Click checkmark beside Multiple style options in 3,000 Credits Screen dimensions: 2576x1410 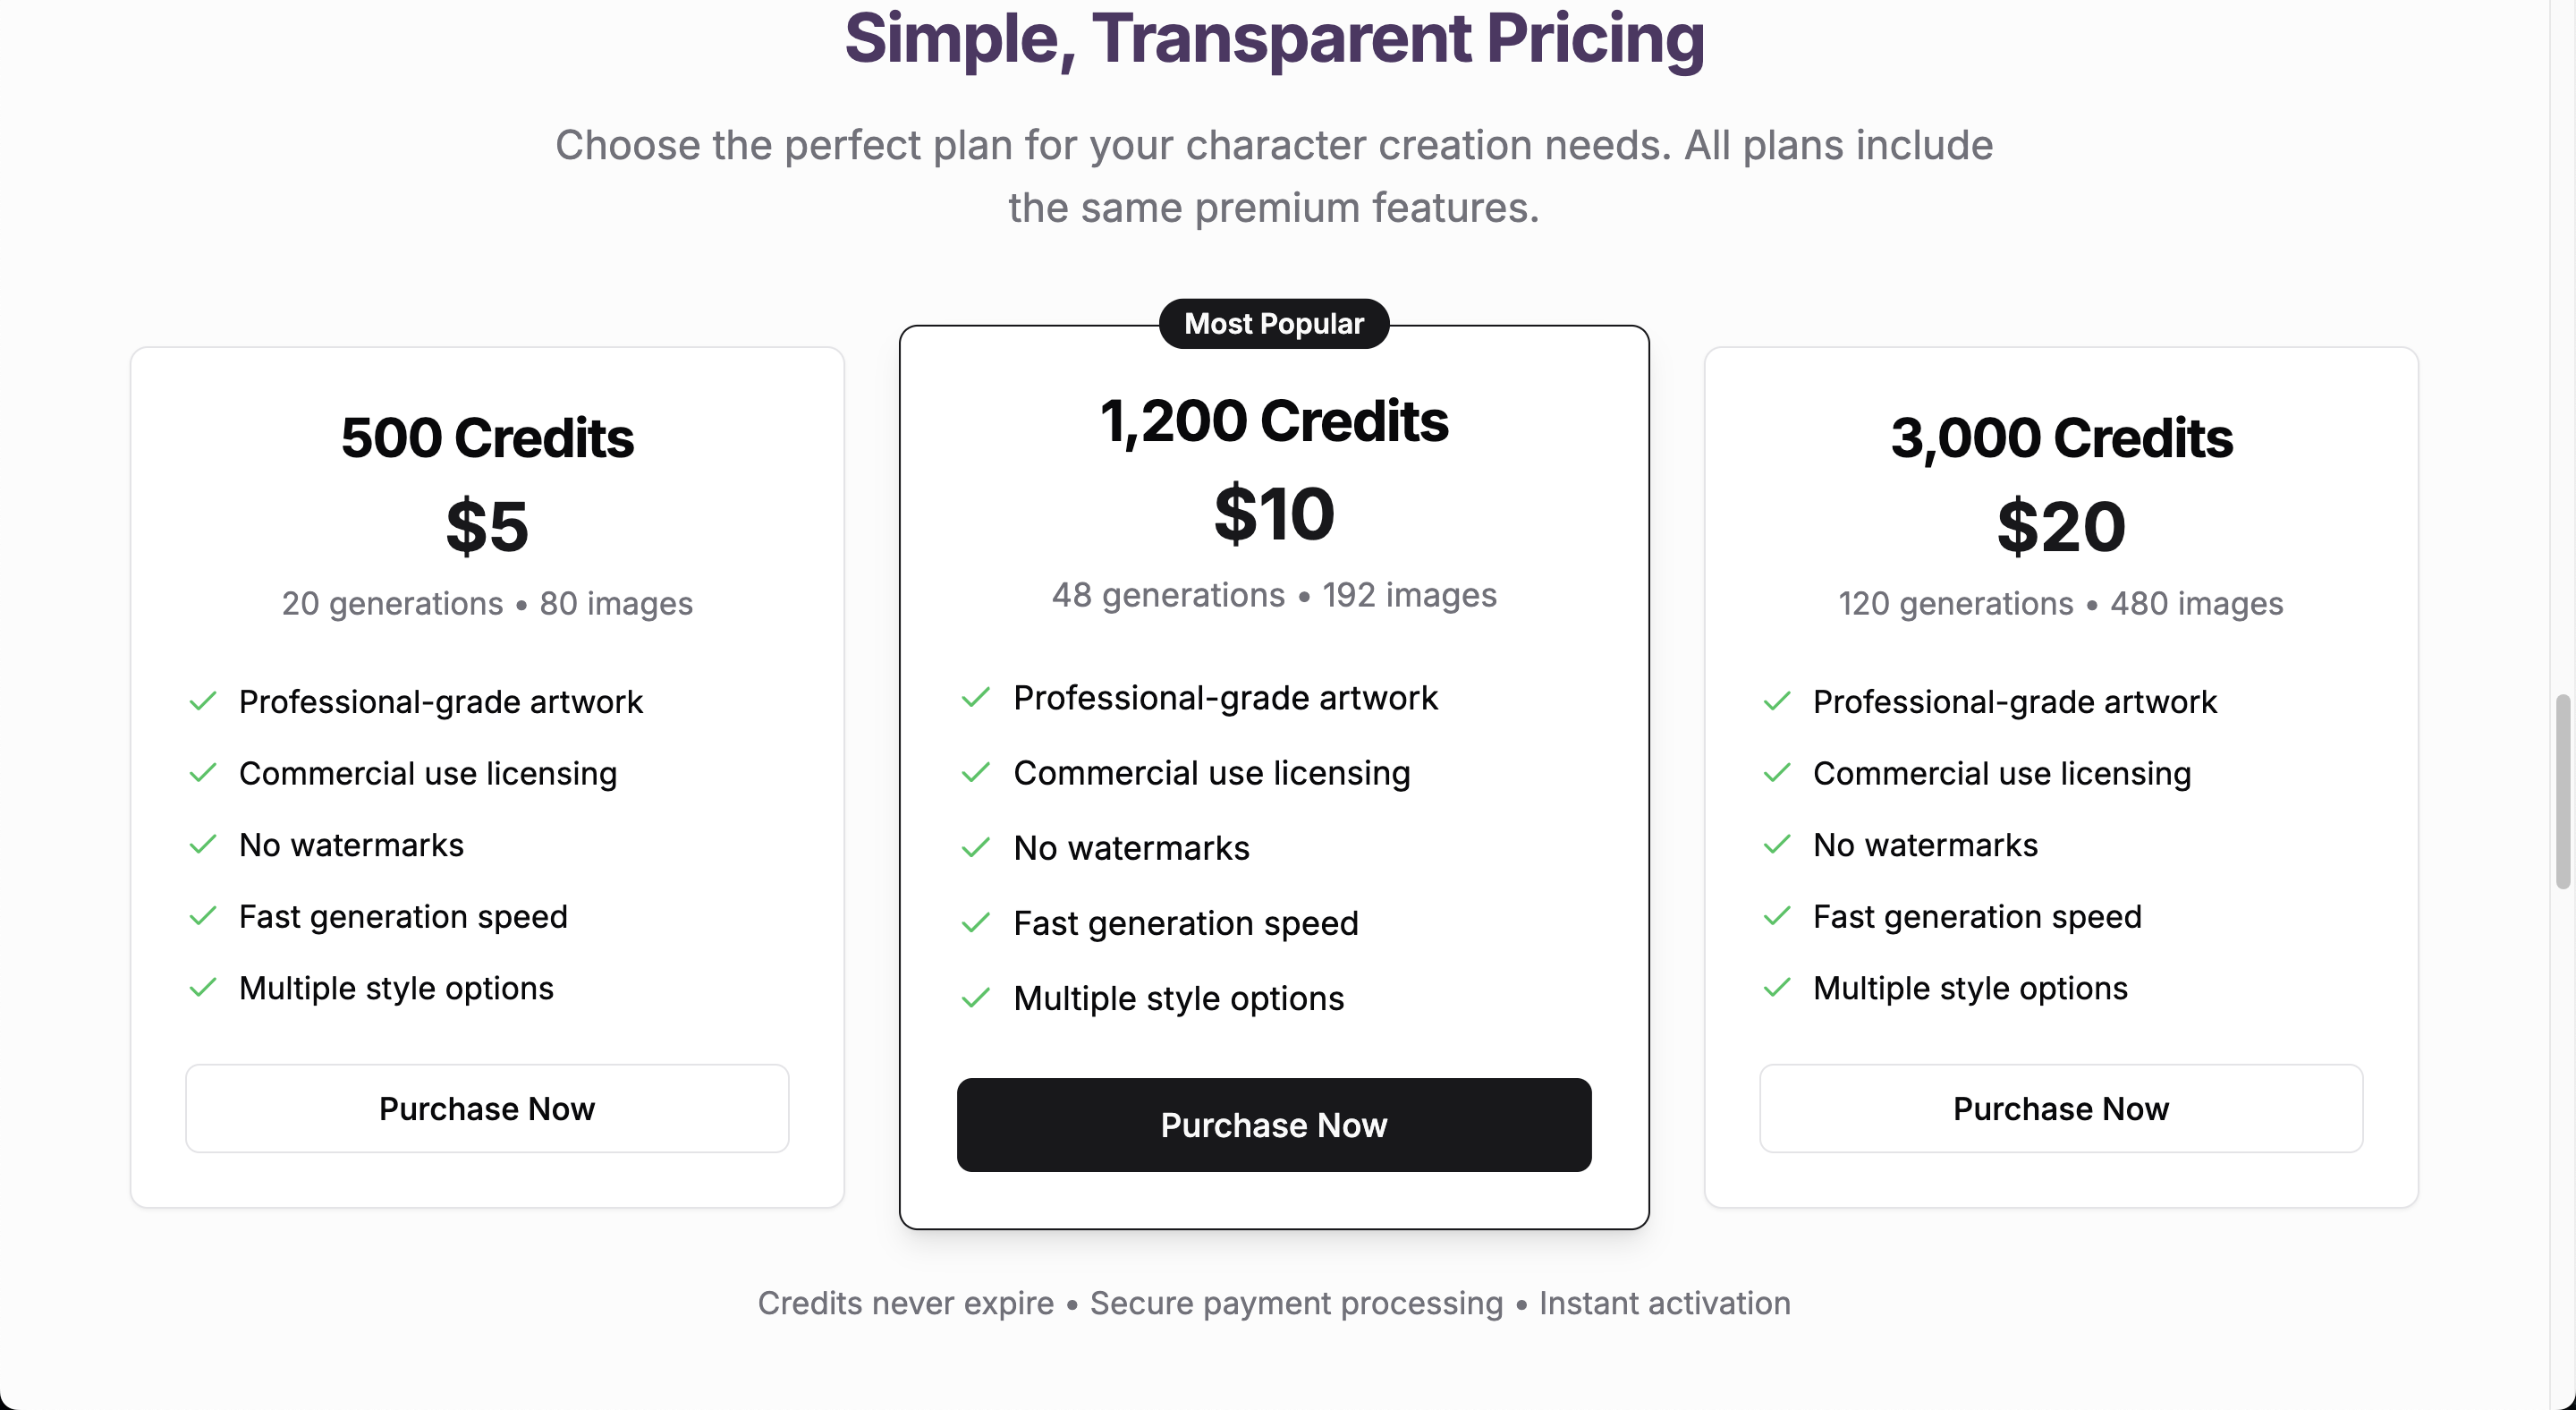[x=1777, y=988]
